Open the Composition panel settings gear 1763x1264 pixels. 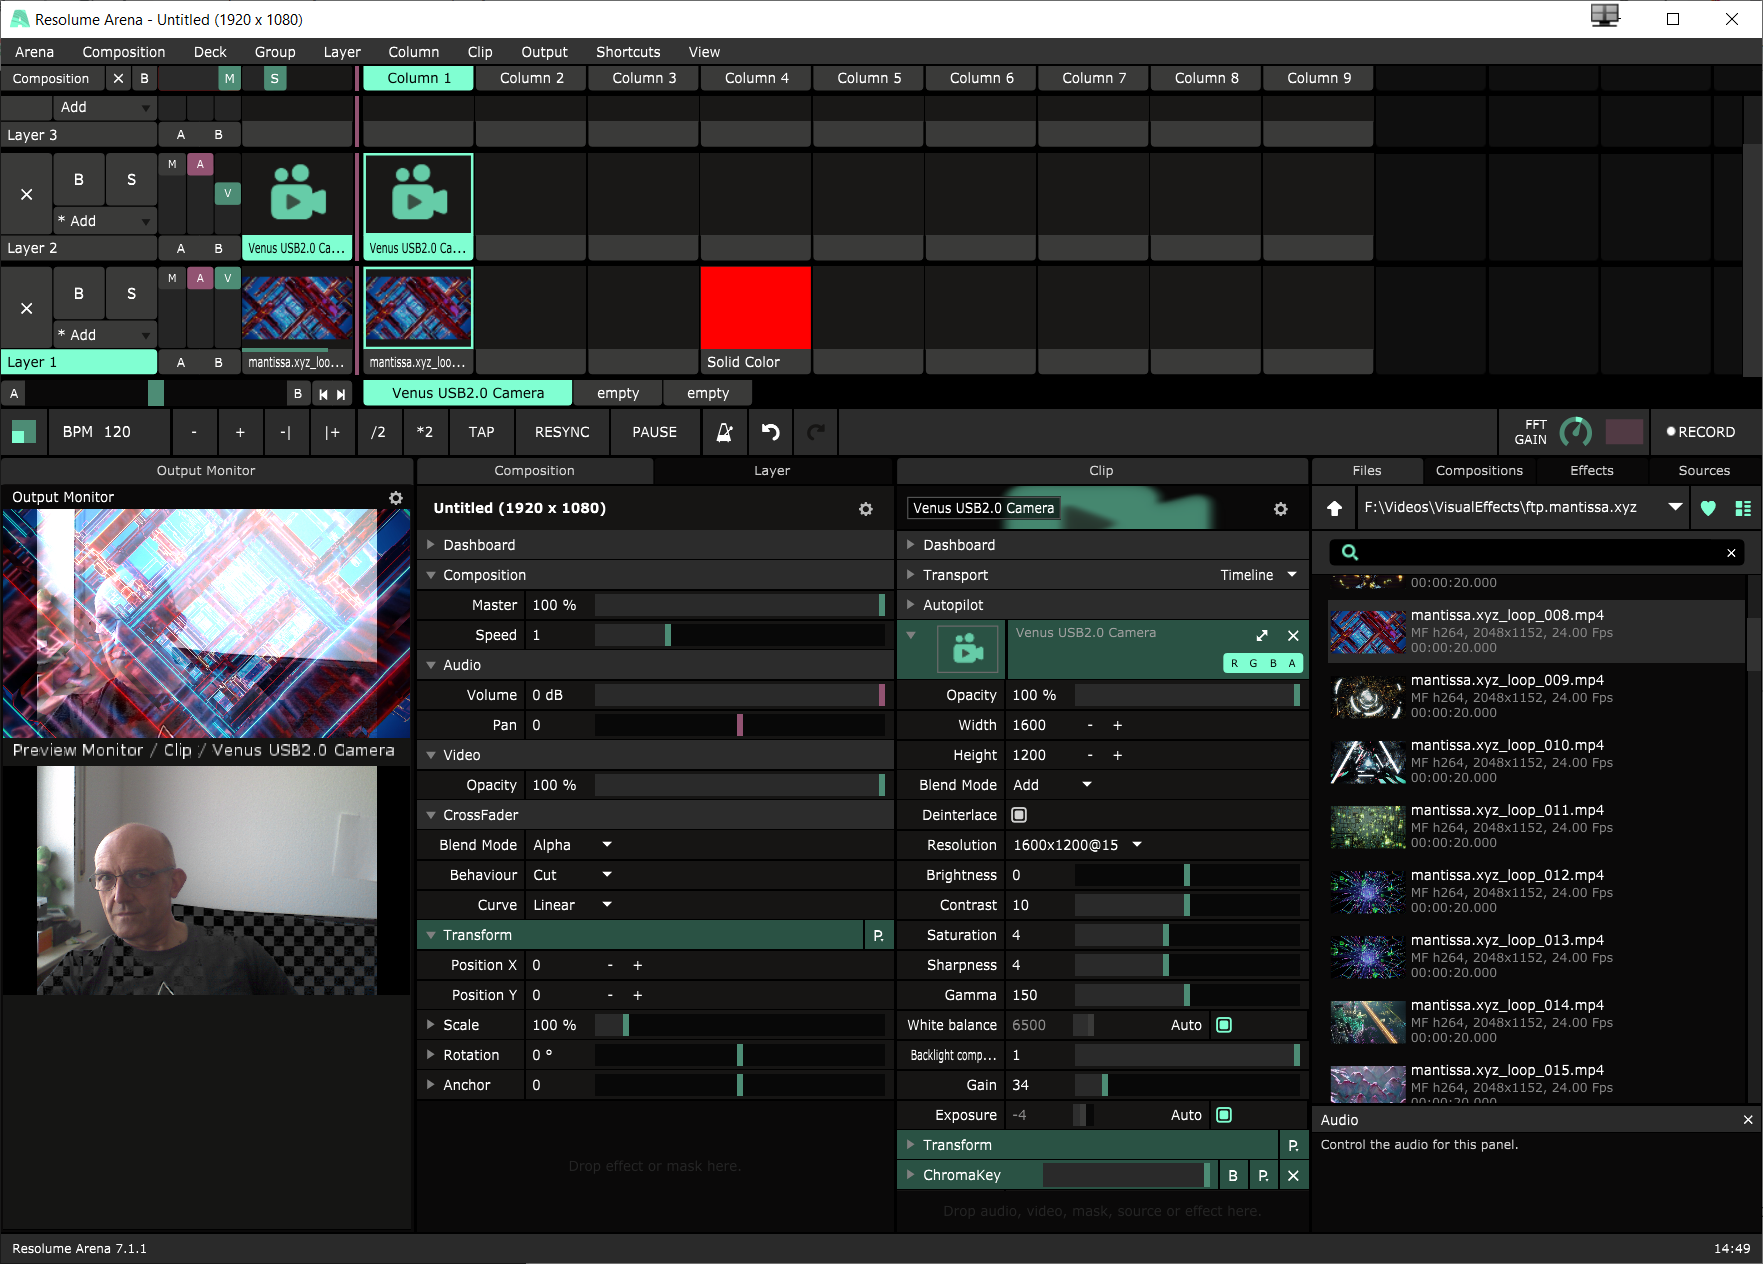865,509
